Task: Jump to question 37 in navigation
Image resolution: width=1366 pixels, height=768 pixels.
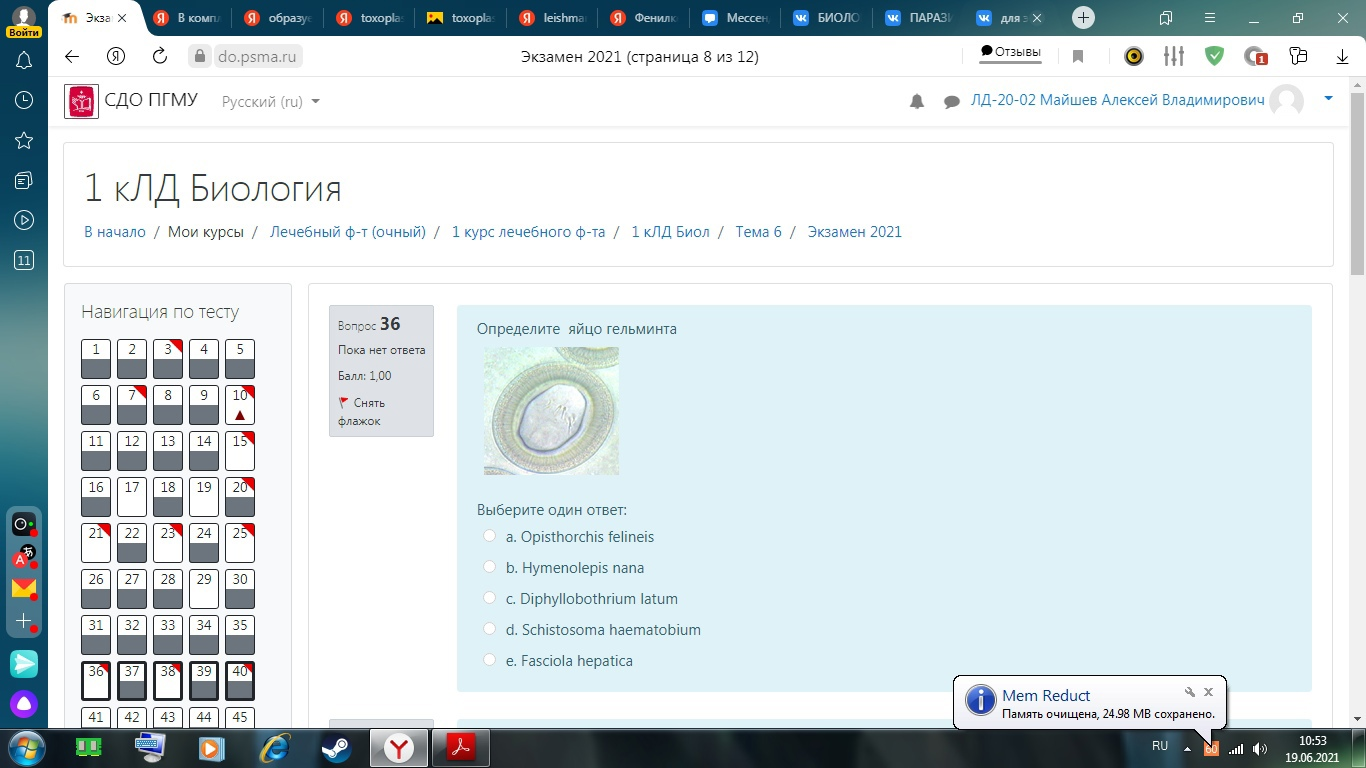Action: pos(132,681)
